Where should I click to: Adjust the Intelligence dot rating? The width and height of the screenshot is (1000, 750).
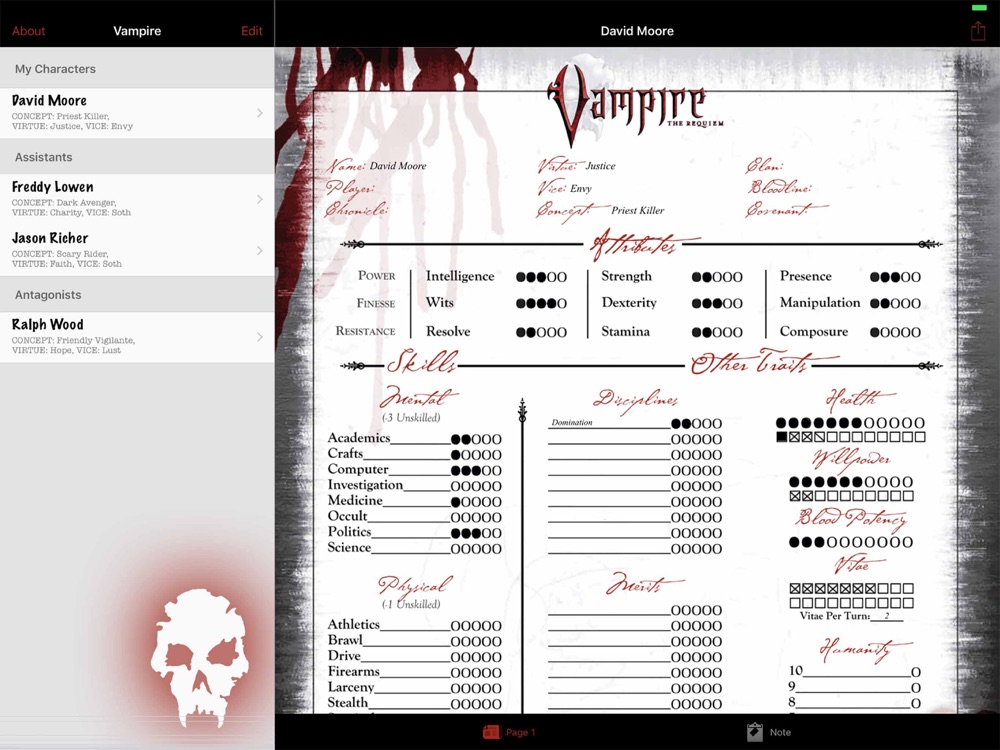pos(541,277)
